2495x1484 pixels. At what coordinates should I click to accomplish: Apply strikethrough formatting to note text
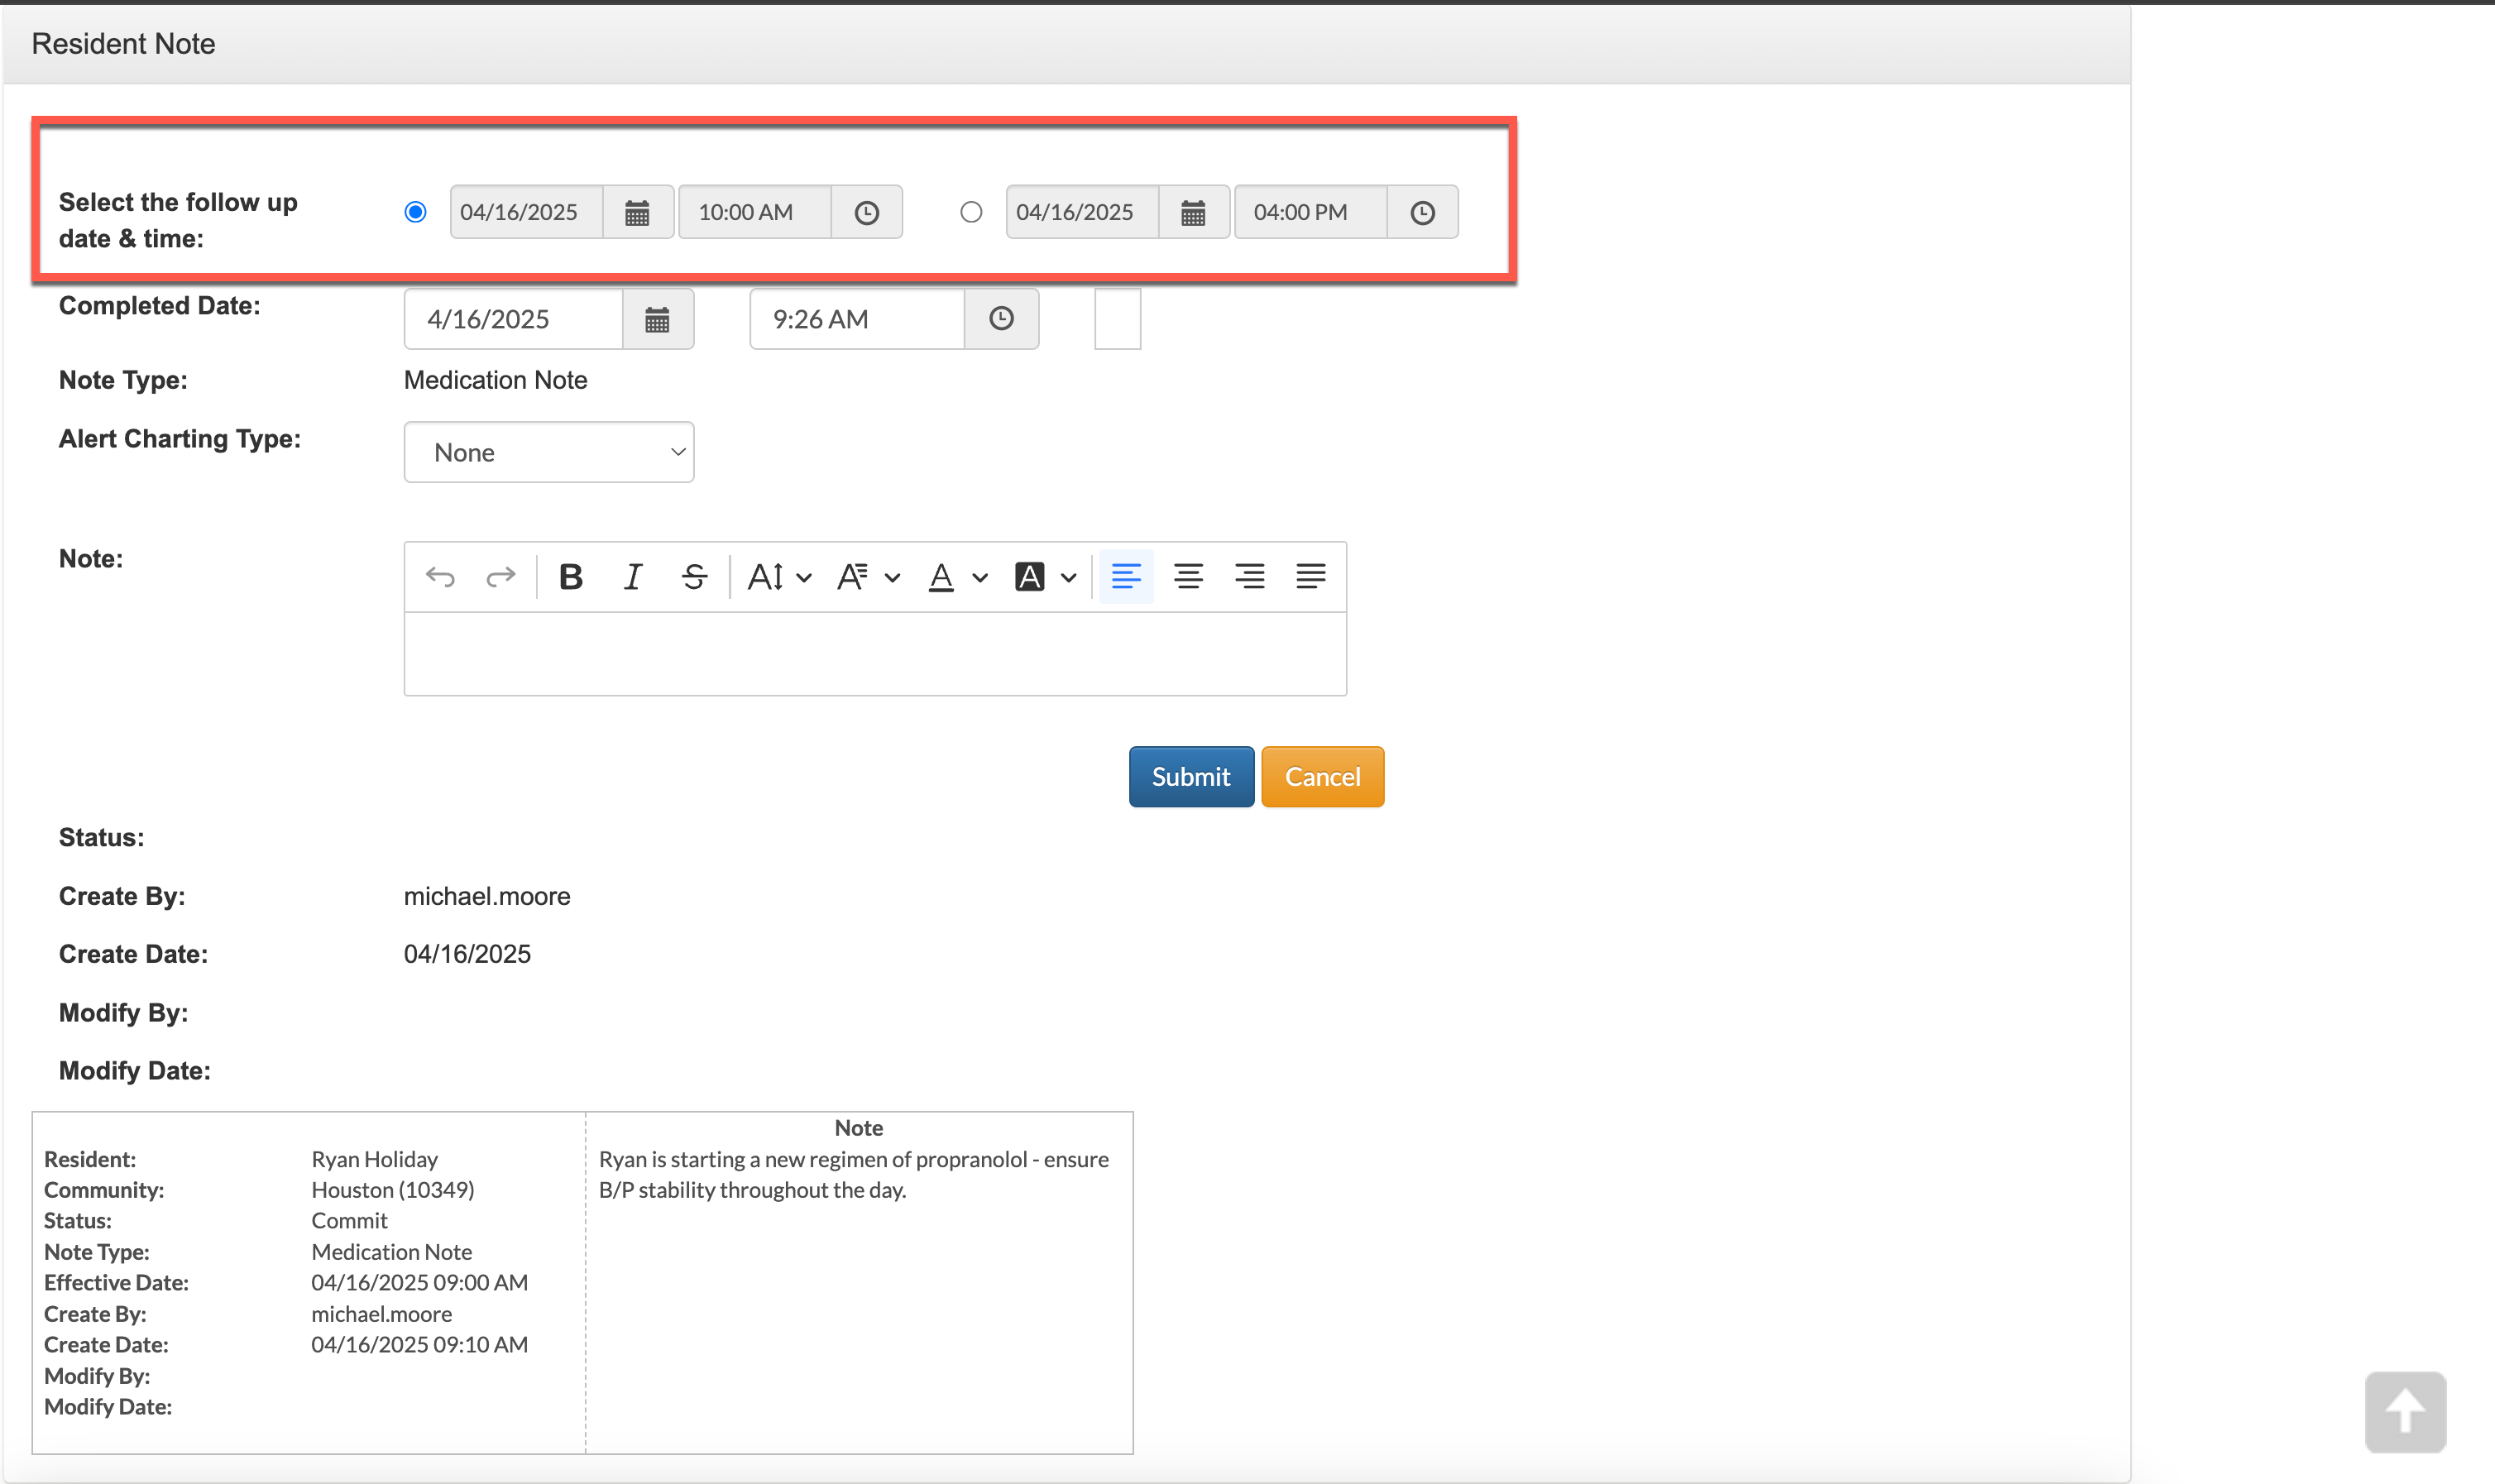pyautogui.click(x=694, y=577)
